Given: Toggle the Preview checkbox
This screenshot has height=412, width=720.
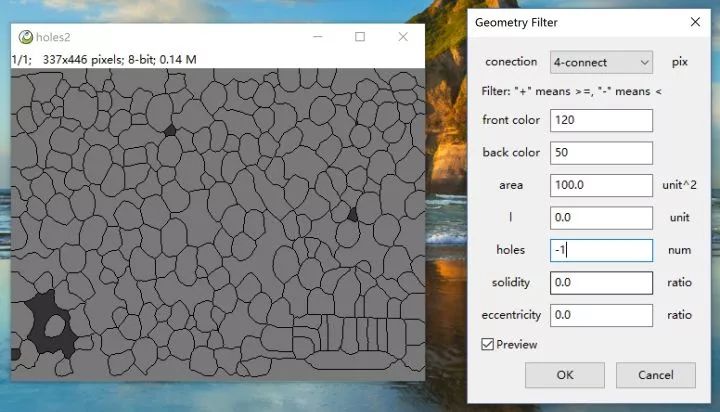Looking at the screenshot, I should (x=487, y=344).
